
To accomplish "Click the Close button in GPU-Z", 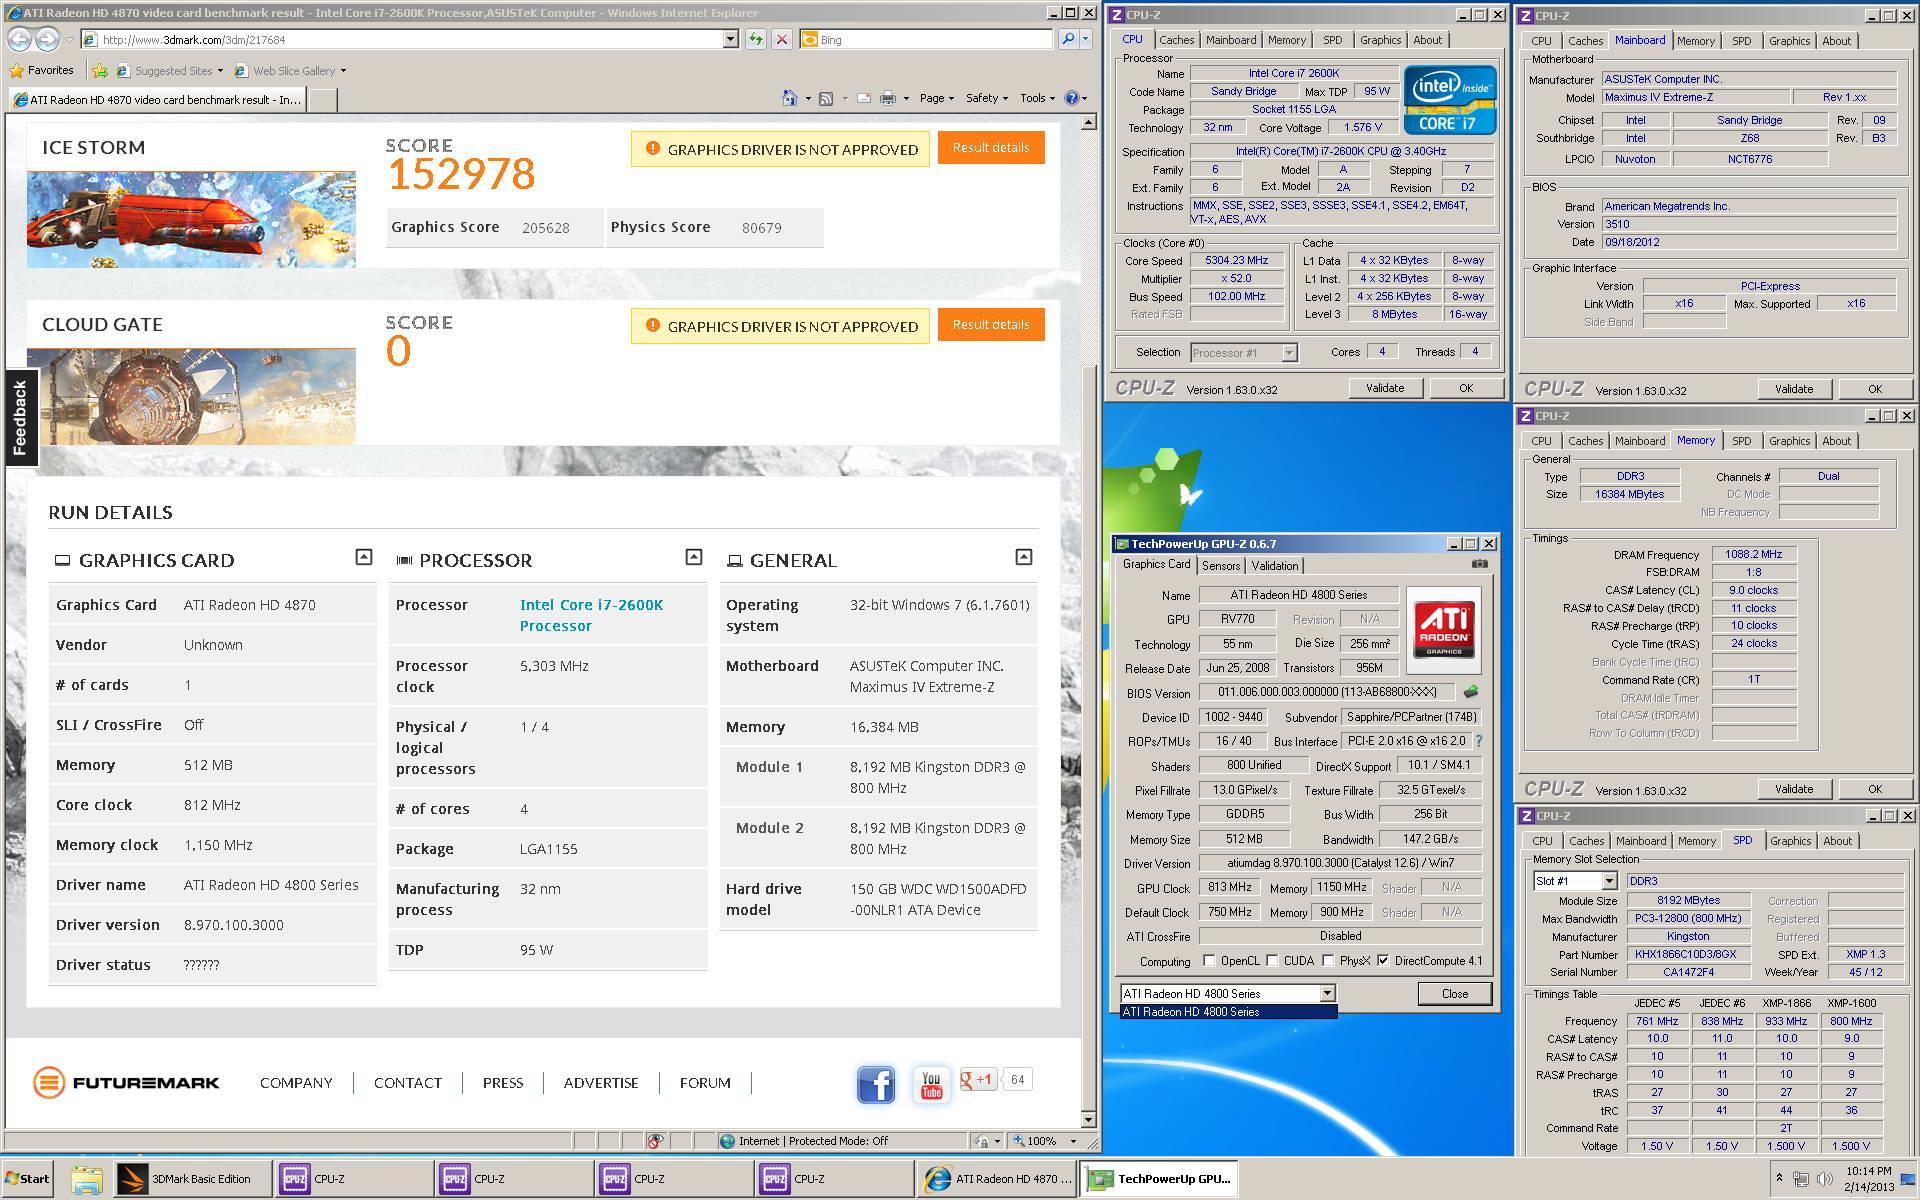I will 1454,993.
